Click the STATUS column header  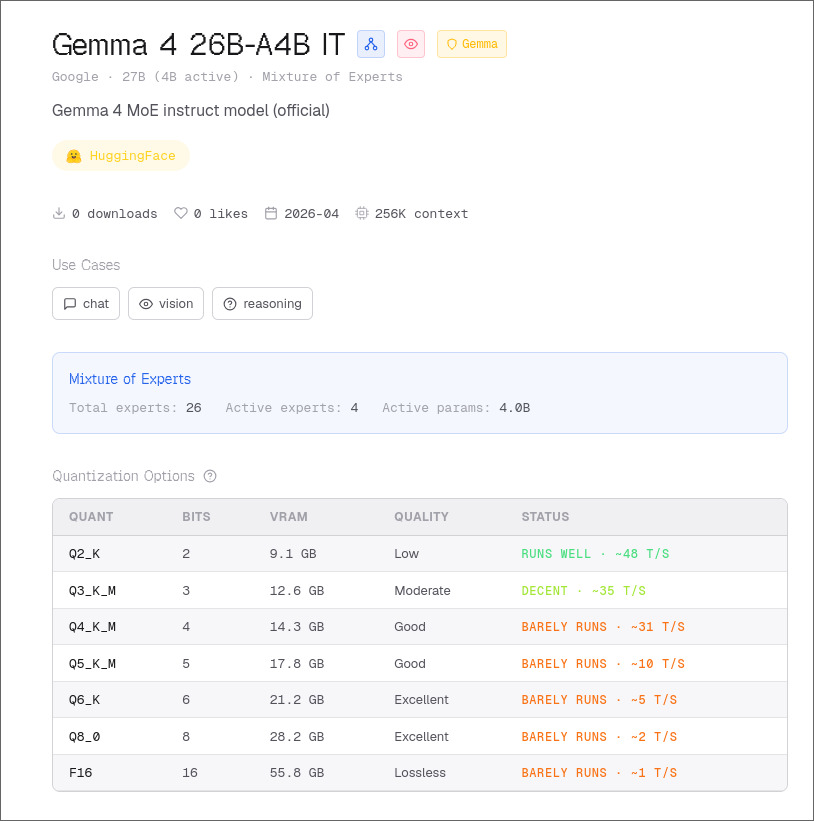pyautogui.click(x=545, y=517)
